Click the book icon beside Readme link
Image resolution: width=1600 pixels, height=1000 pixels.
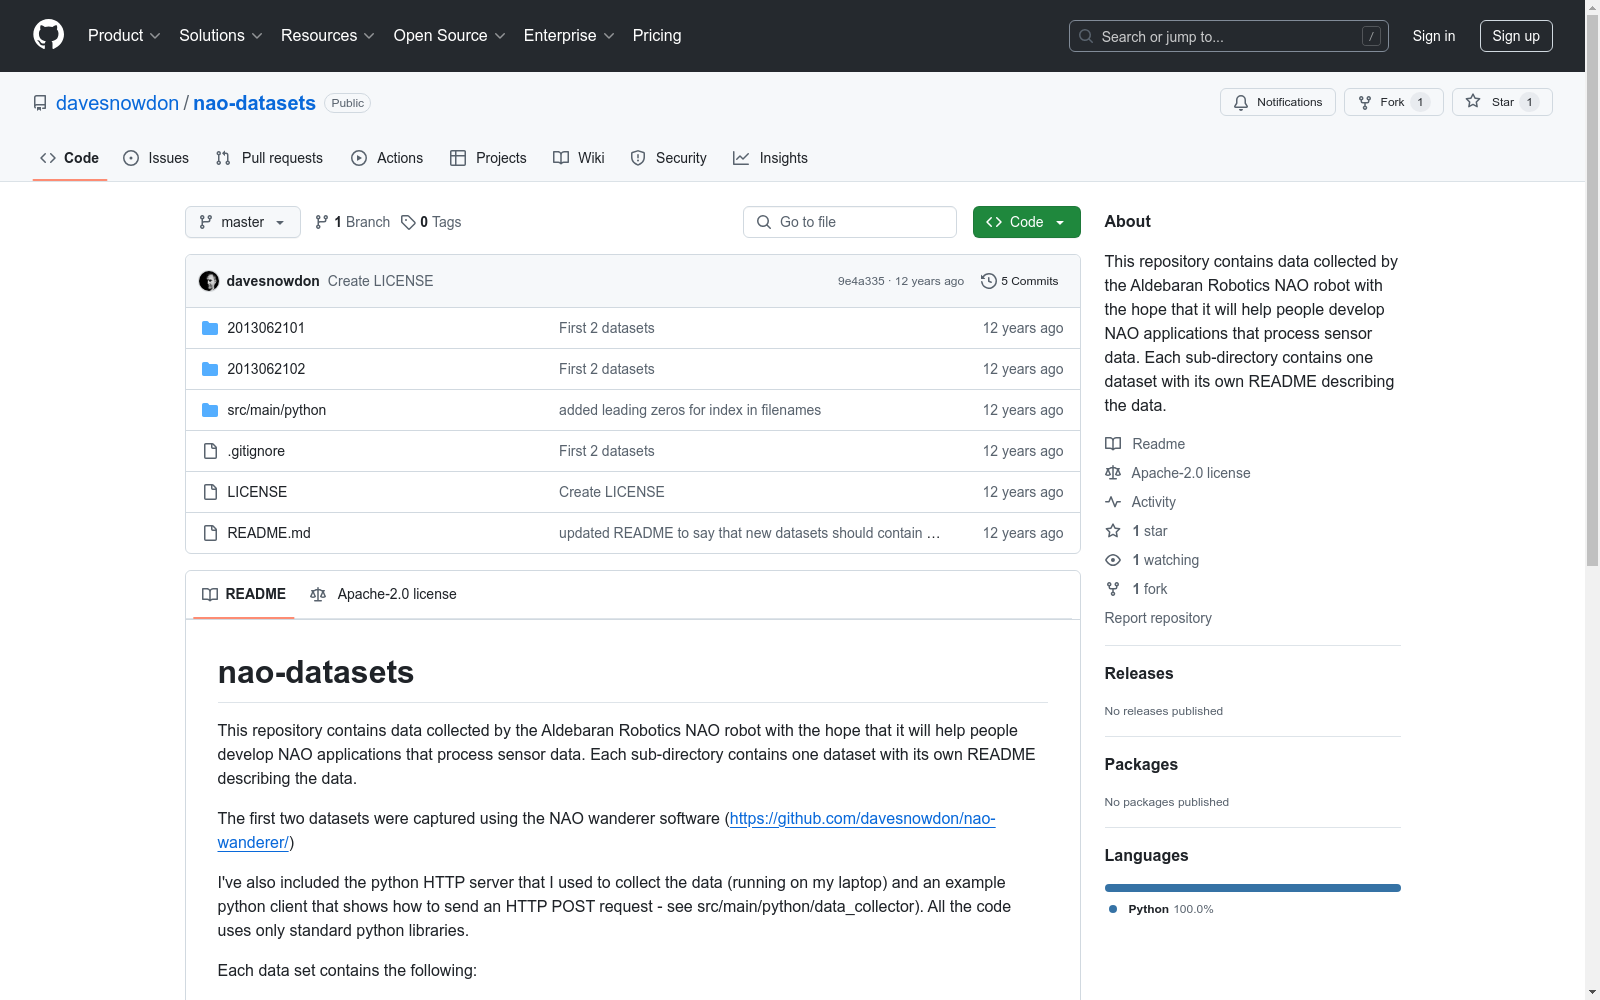(x=1113, y=444)
